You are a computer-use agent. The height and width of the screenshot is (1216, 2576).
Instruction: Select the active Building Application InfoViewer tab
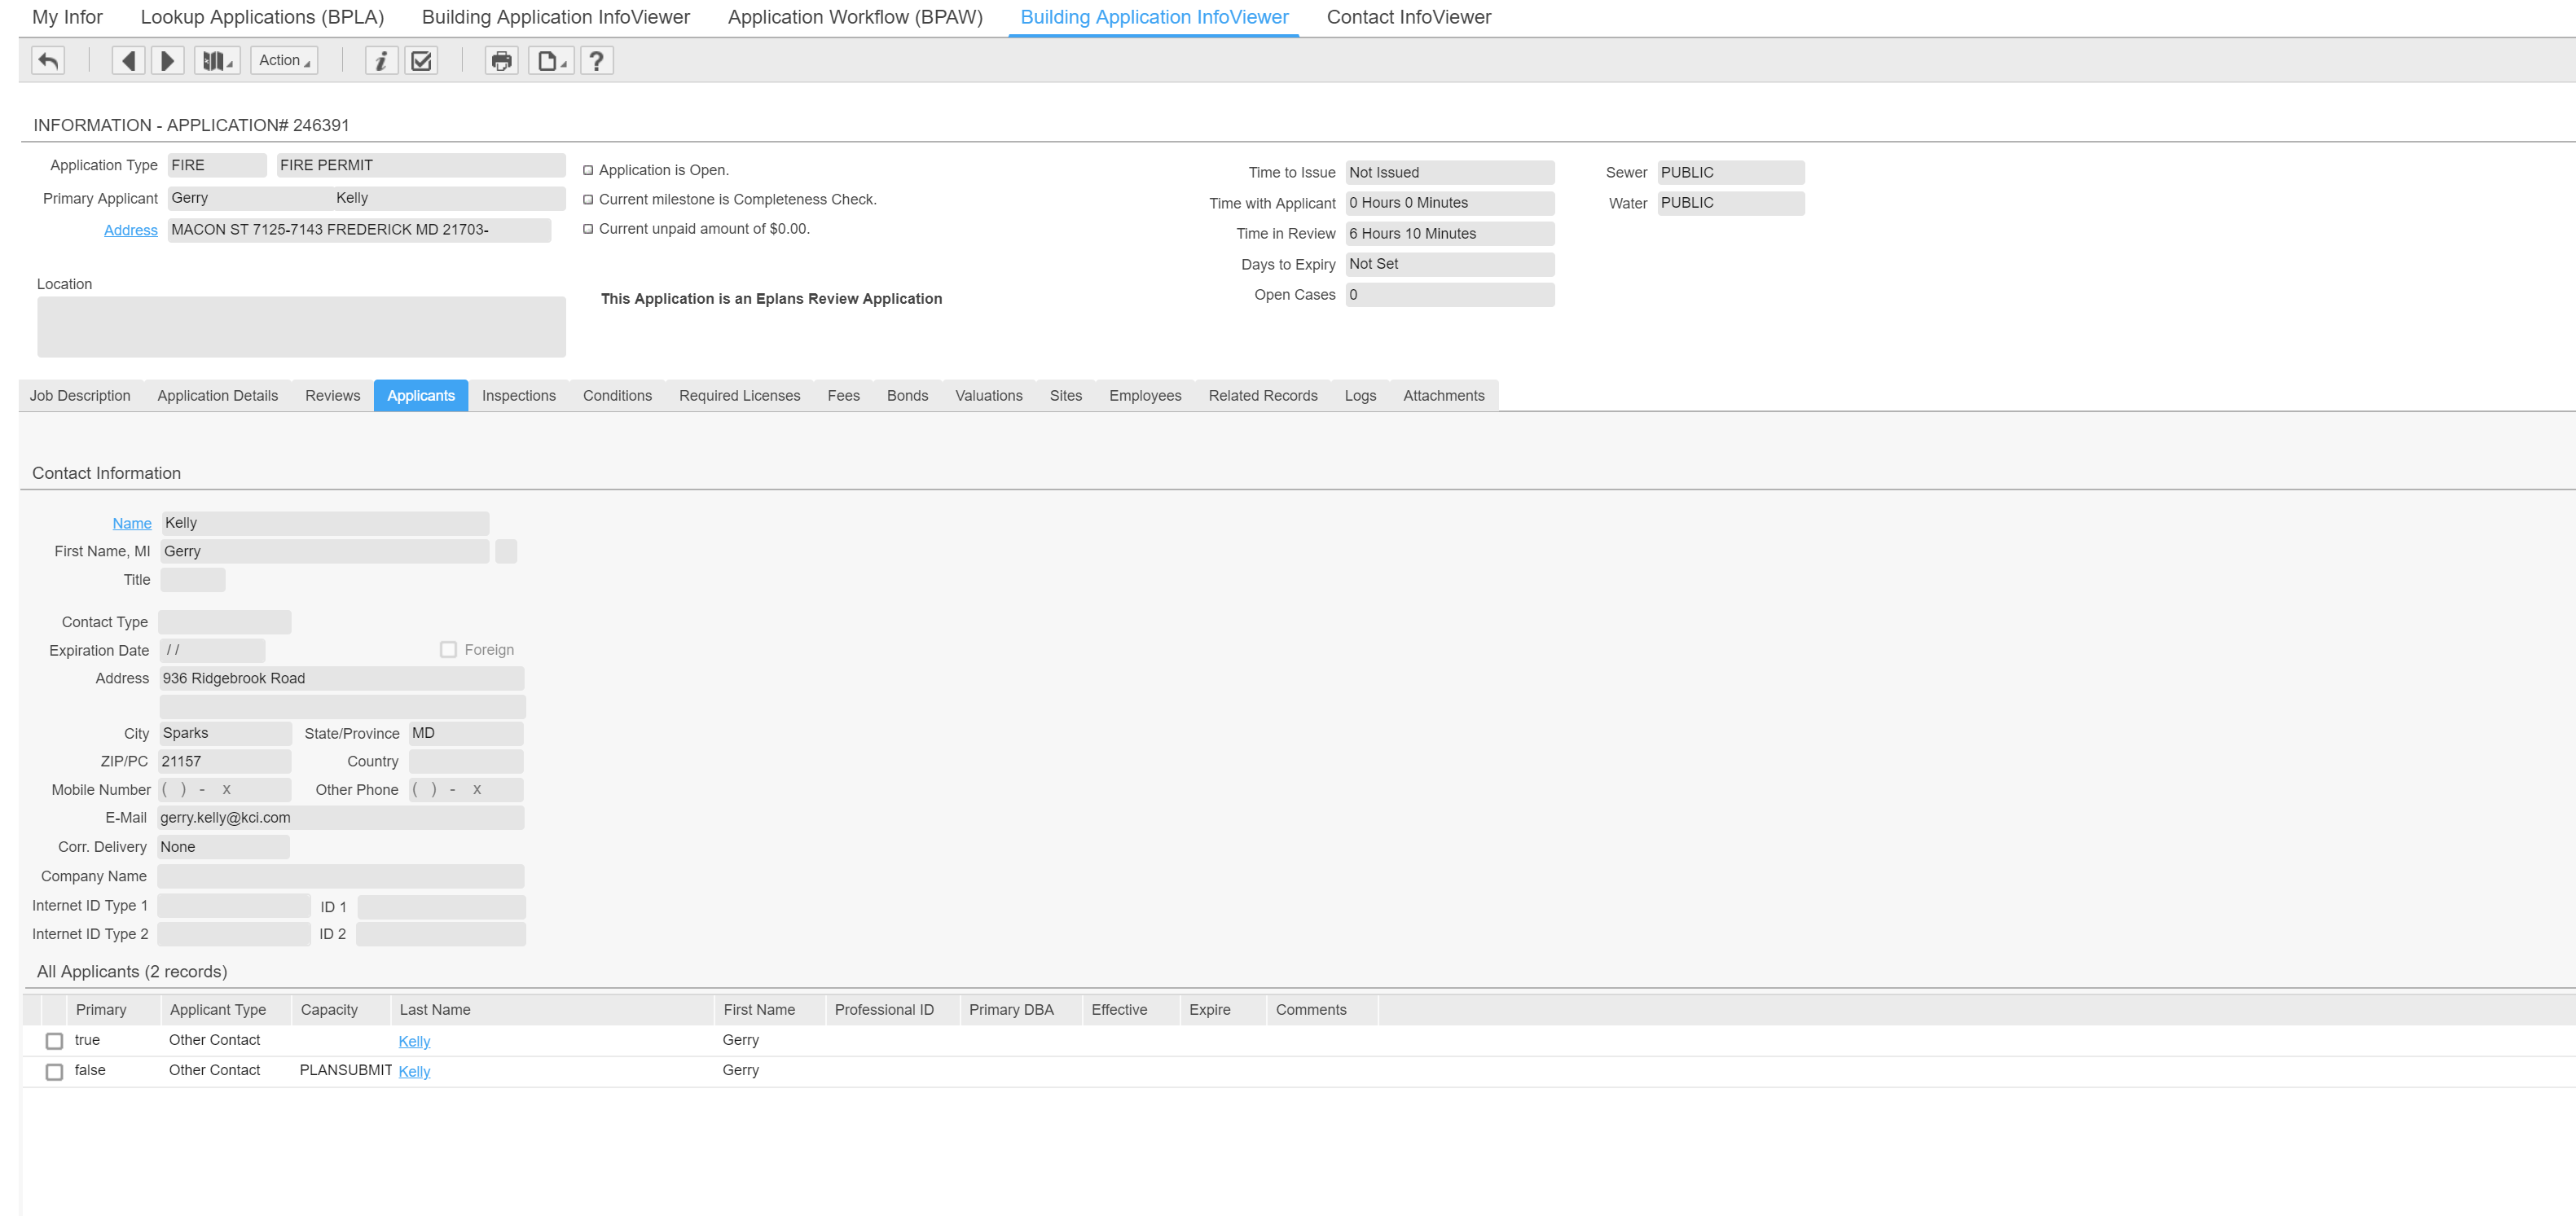pos(1154,17)
